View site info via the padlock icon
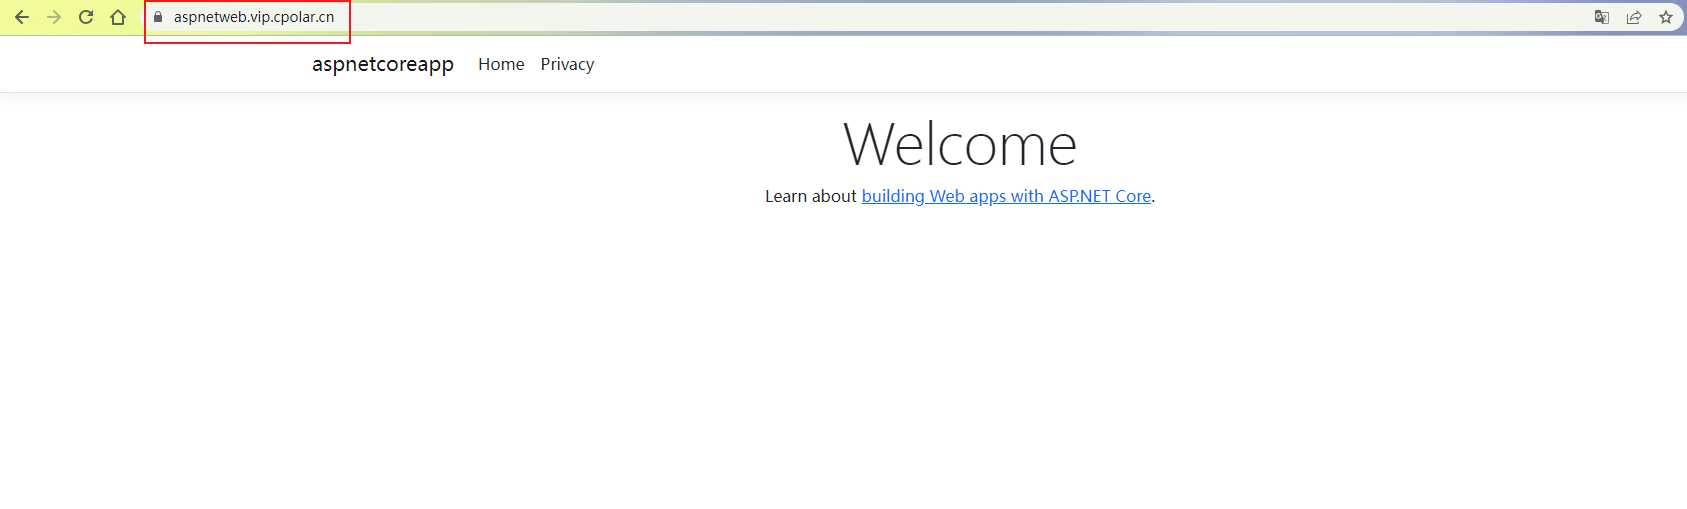This screenshot has width=1687, height=509. pyautogui.click(x=158, y=17)
